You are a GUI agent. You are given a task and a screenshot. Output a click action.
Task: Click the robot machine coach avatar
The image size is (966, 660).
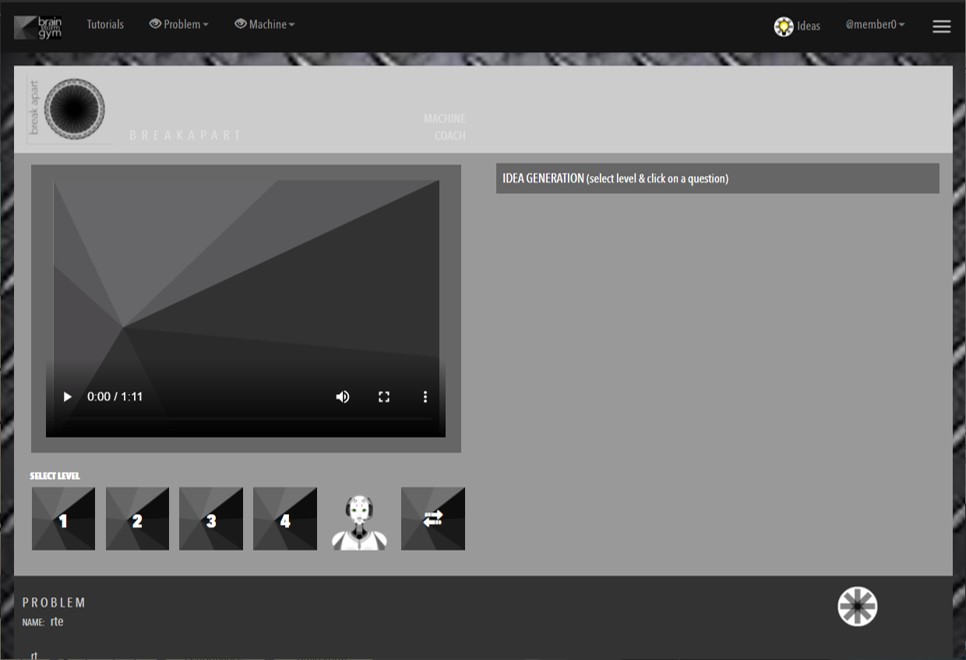click(359, 522)
